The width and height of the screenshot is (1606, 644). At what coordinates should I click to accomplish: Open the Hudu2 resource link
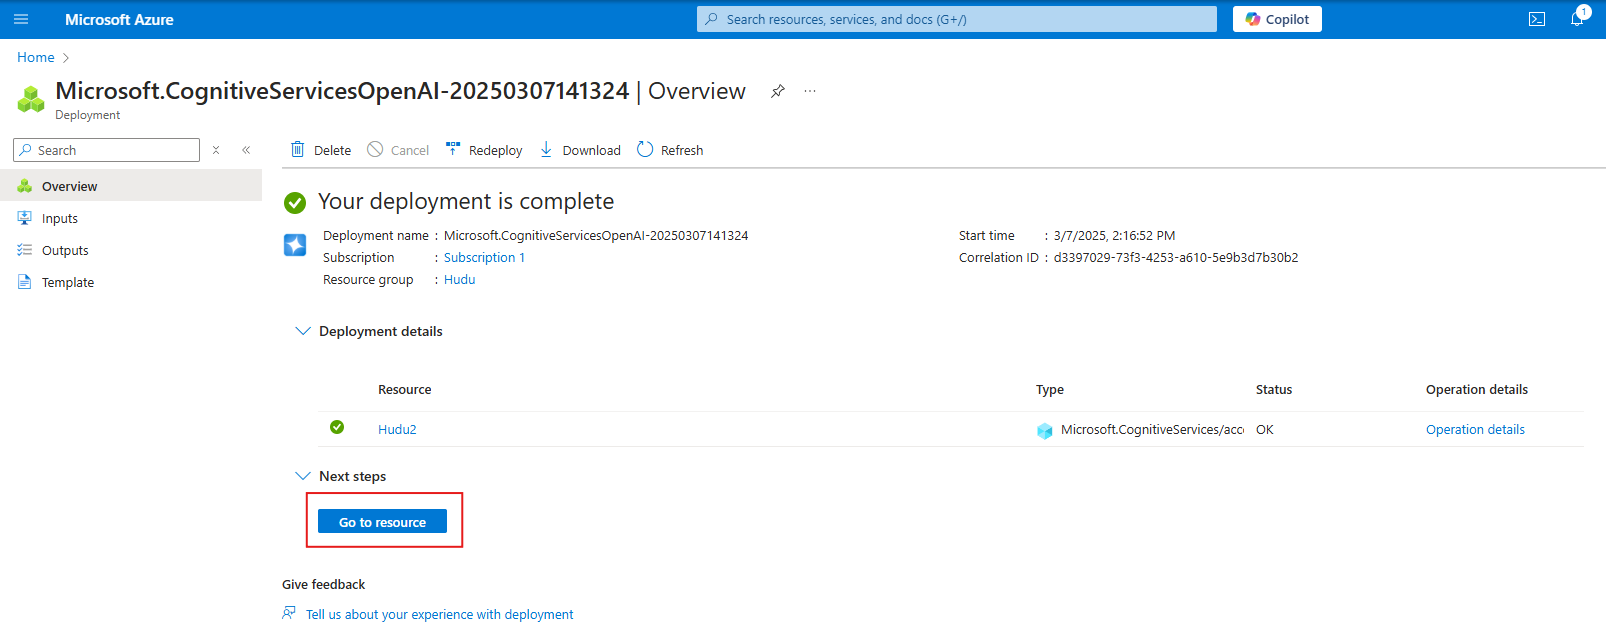click(397, 429)
